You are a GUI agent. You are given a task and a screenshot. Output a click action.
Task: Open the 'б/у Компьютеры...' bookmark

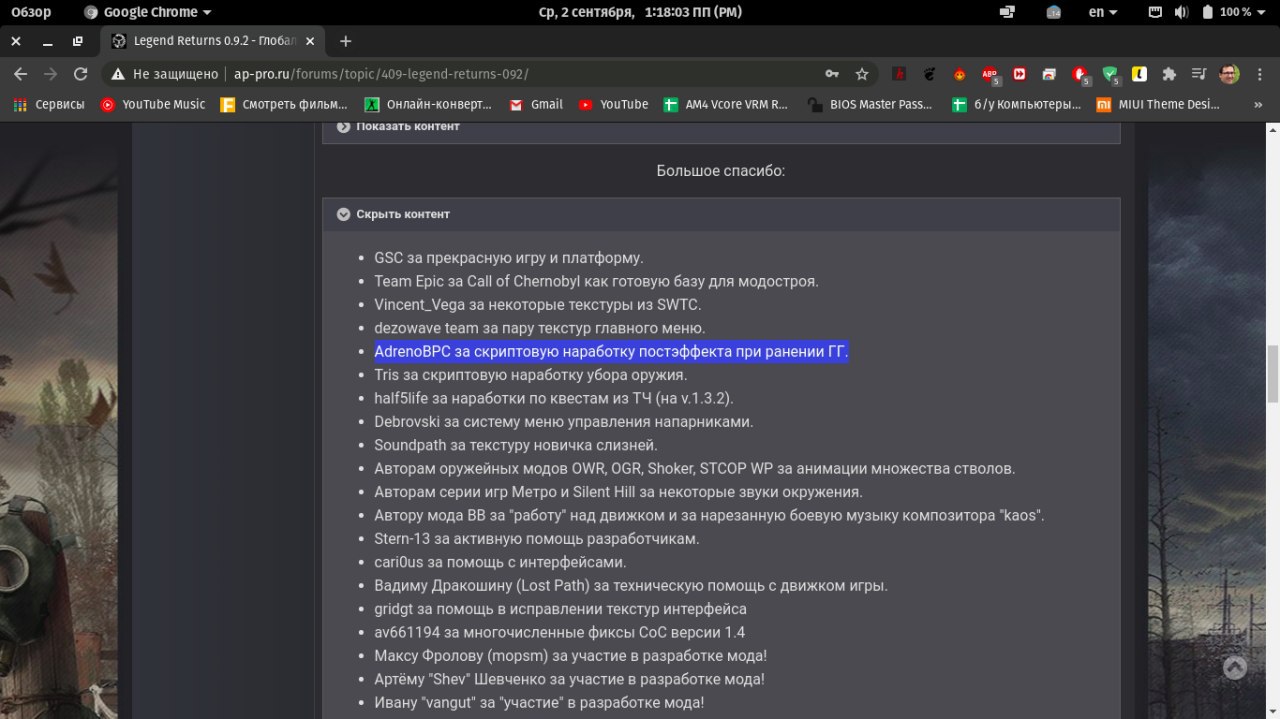1016,104
